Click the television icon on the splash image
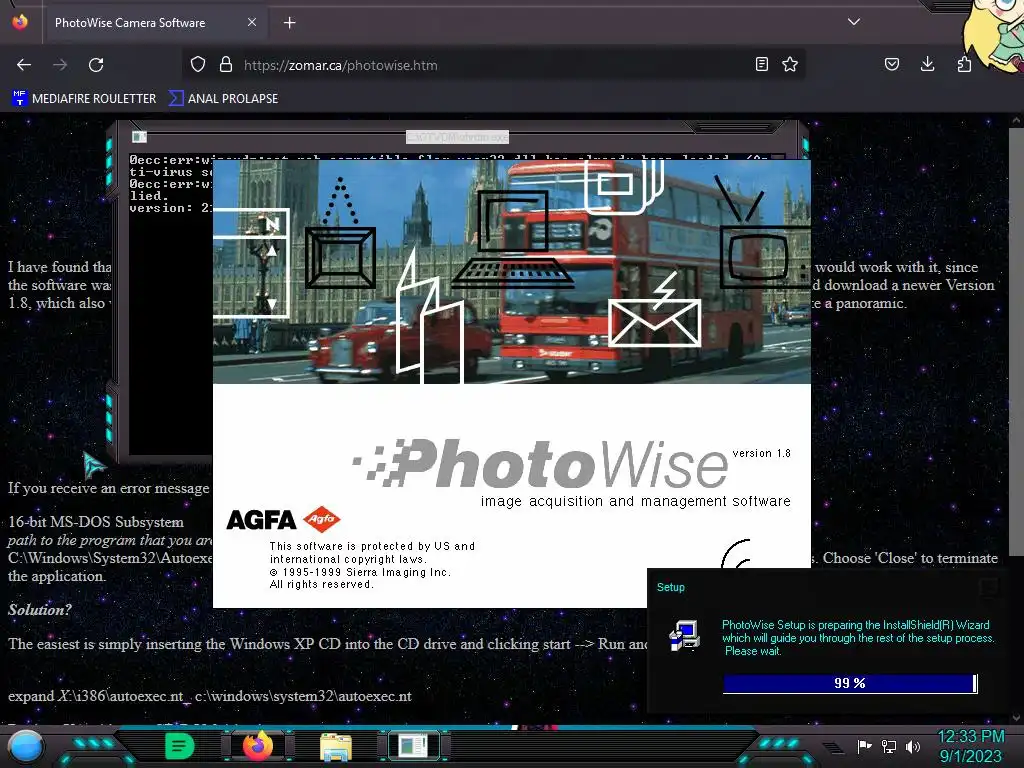Image resolution: width=1024 pixels, height=768 pixels. (764, 234)
